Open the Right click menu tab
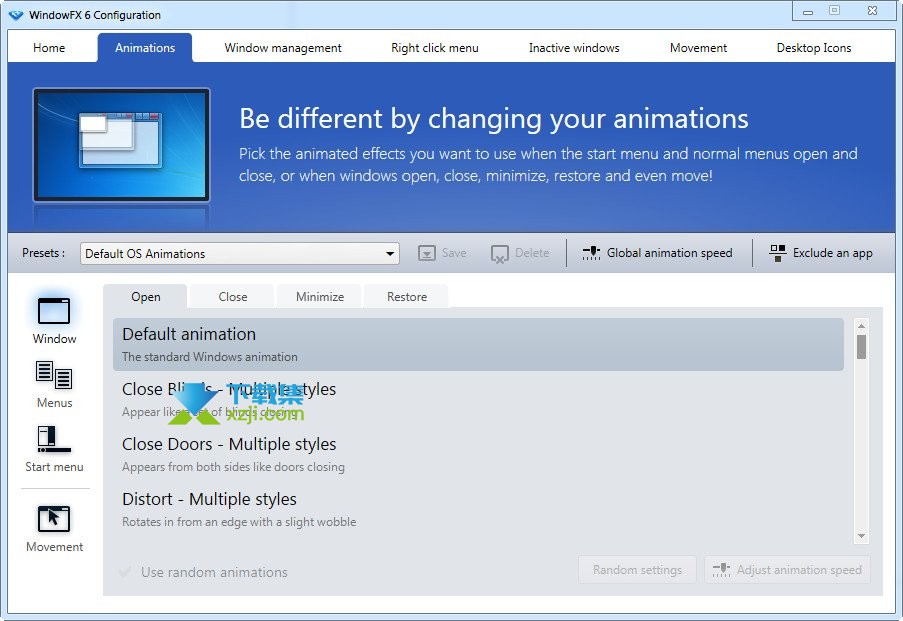The image size is (903, 621). [x=435, y=48]
